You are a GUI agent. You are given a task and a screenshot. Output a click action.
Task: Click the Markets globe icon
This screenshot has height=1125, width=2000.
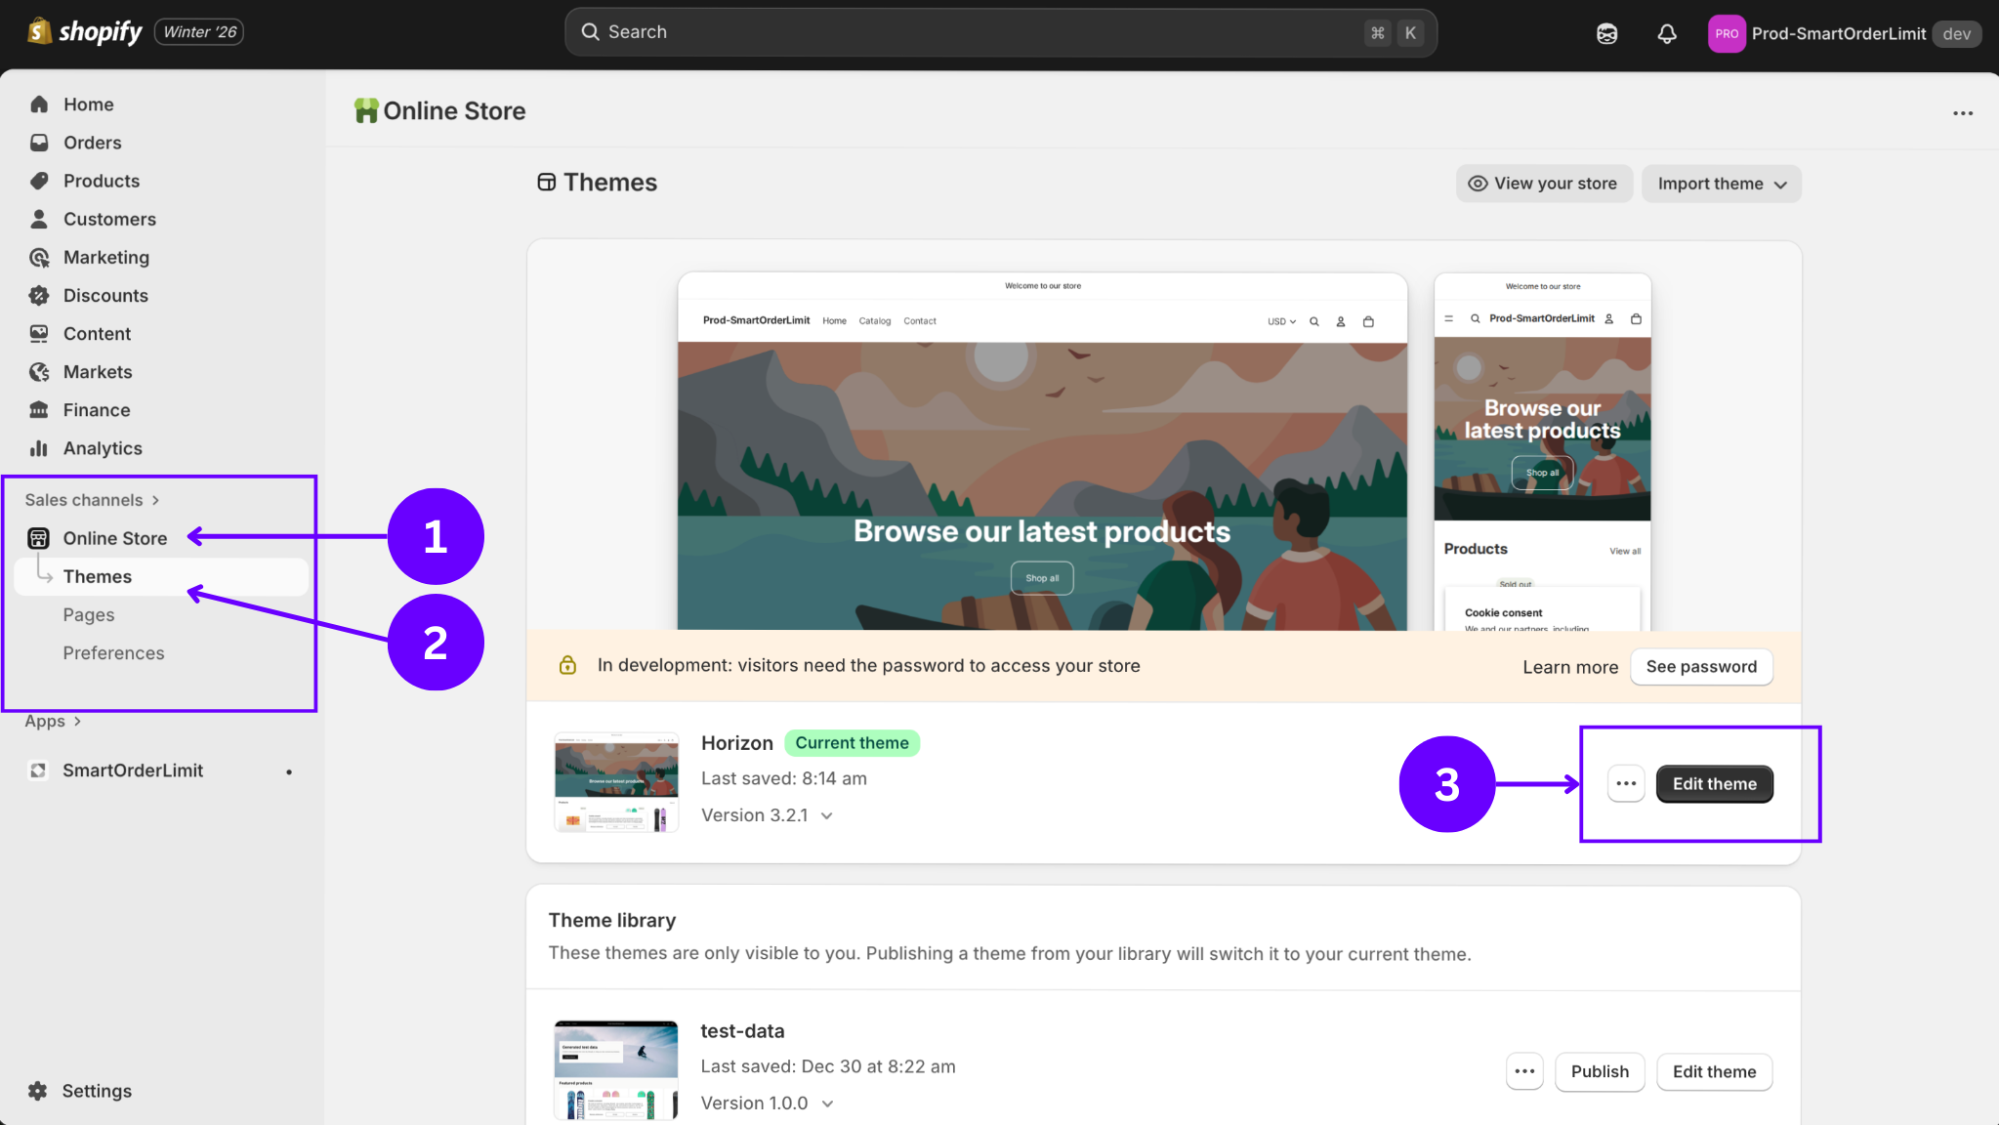[39, 372]
